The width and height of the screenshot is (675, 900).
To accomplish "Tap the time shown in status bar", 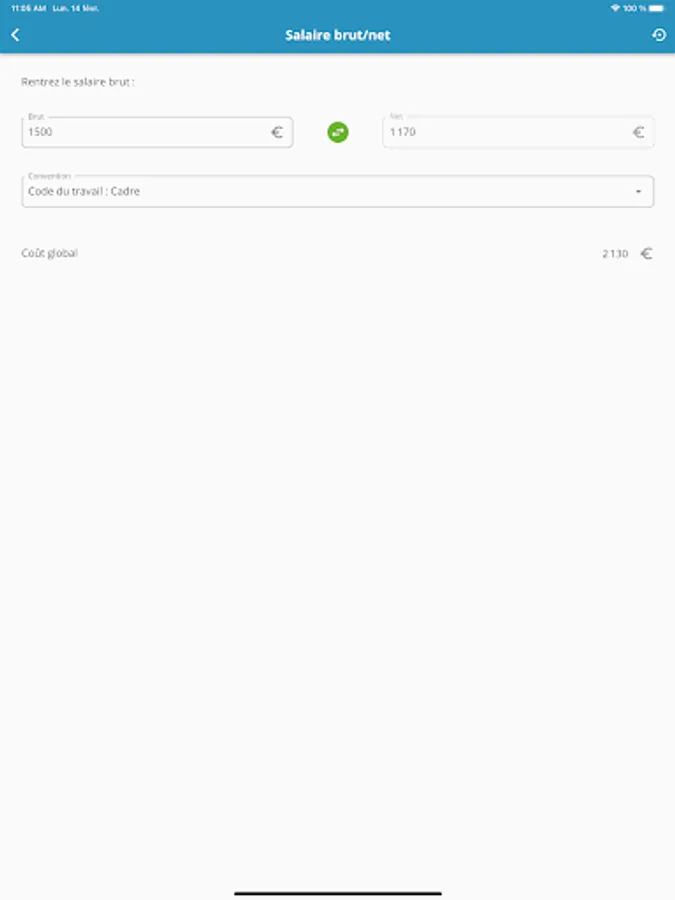I will 29,8.
